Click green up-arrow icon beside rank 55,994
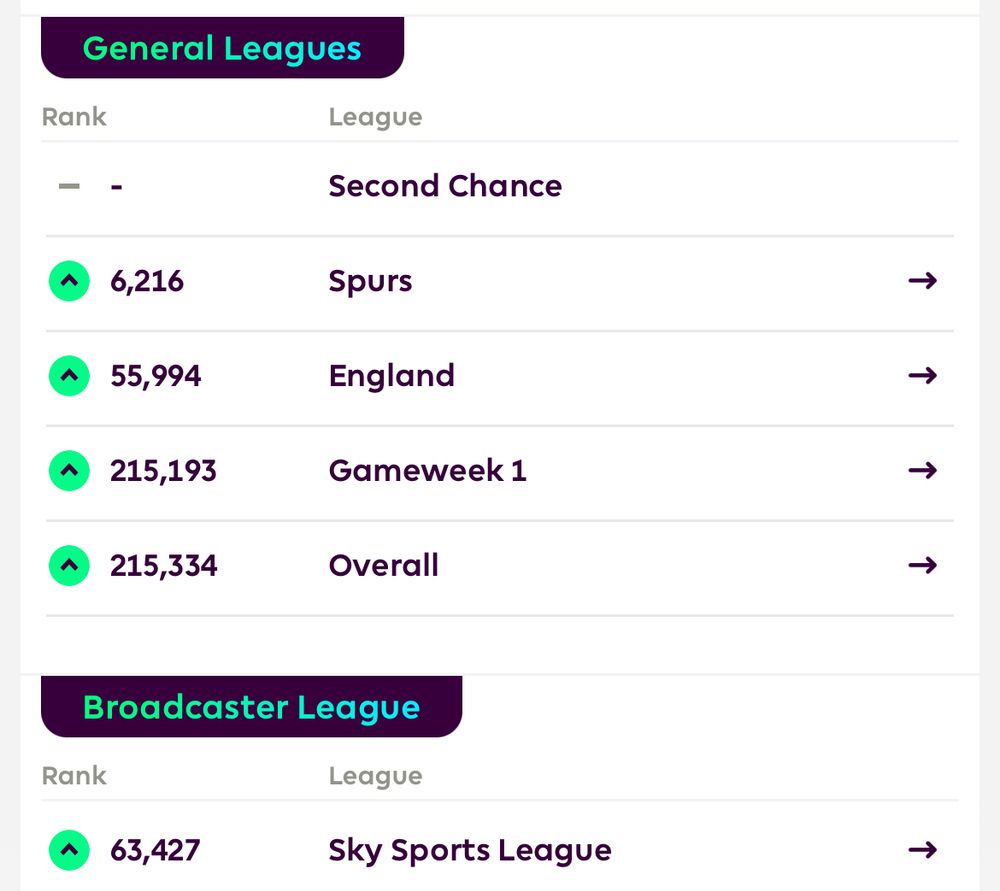This screenshot has height=891, width=1000. [69, 376]
